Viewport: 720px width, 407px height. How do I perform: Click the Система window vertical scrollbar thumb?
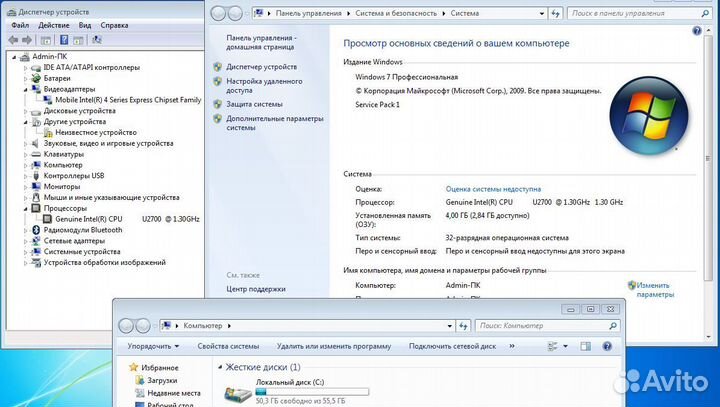pyautogui.click(x=708, y=158)
